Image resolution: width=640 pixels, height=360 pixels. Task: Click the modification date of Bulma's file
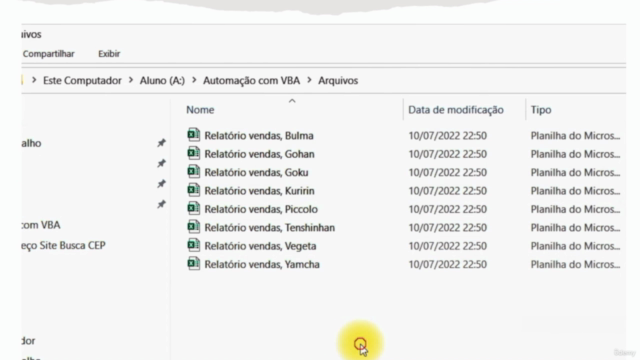point(447,136)
